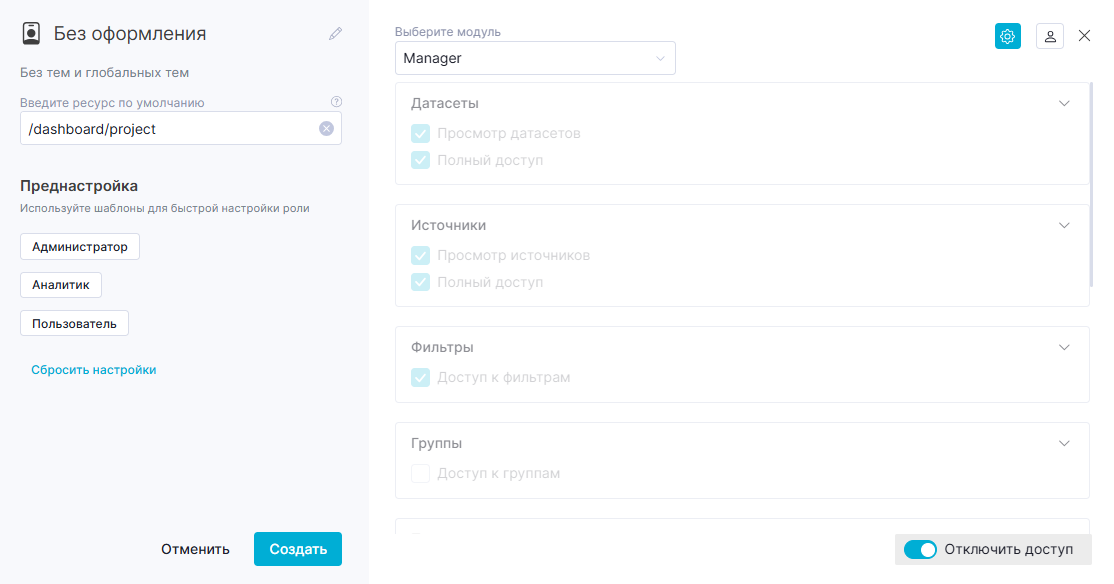Collapse the Датасеты section chevron
Viewport: 1114px width, 584px height.
[x=1064, y=103]
